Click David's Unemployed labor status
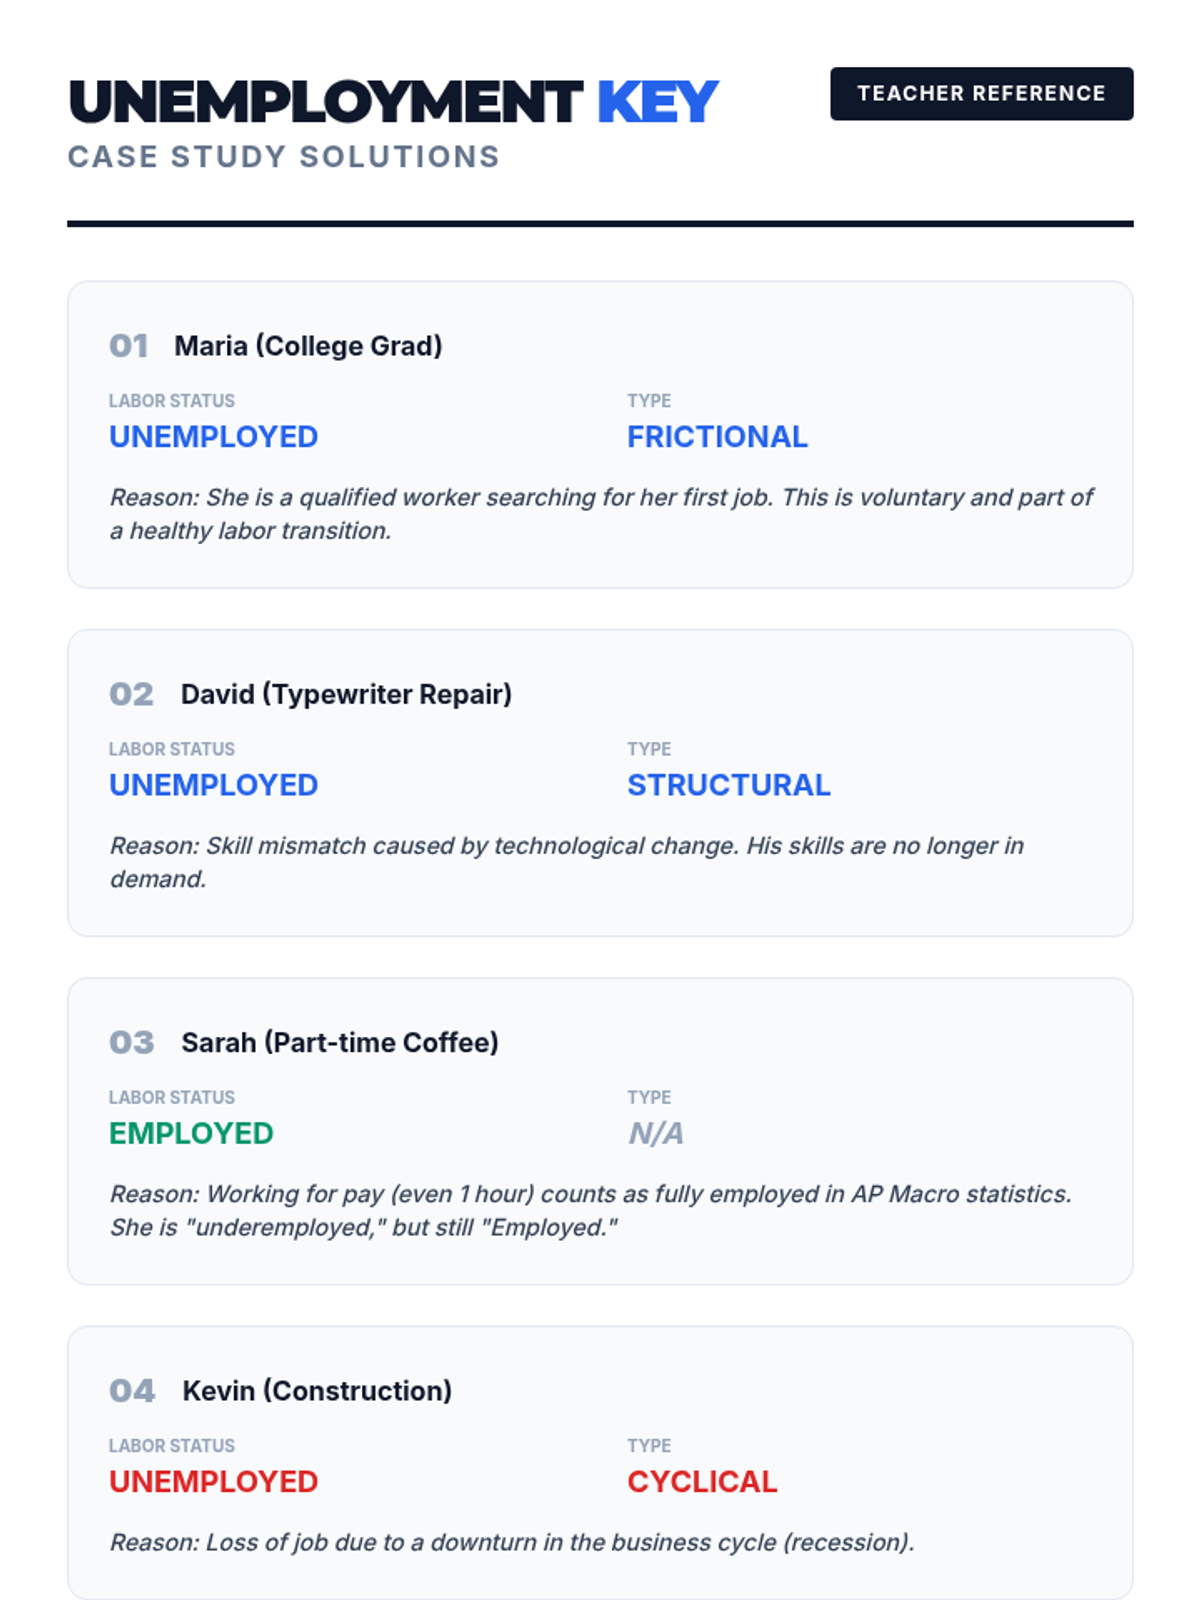 pos(213,785)
